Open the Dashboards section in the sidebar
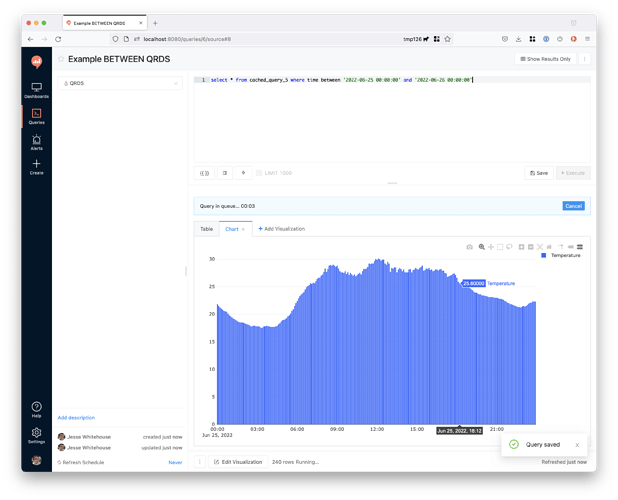The width and height of the screenshot is (618, 500). point(36,90)
